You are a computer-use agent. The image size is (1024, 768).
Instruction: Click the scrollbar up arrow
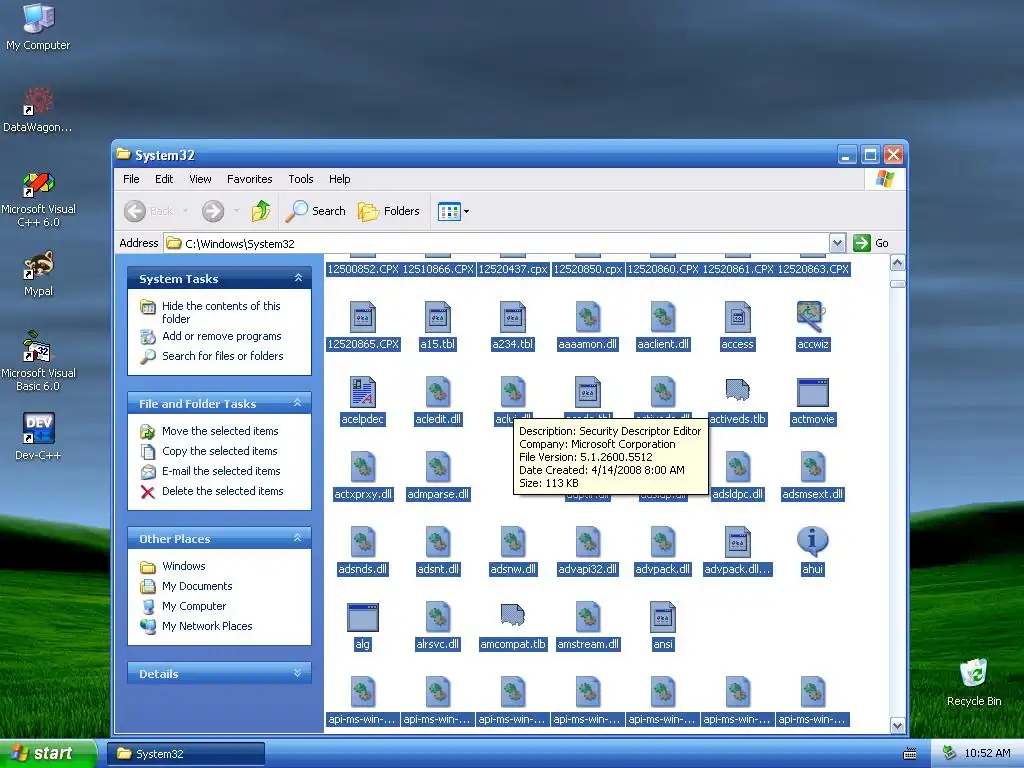click(x=897, y=263)
